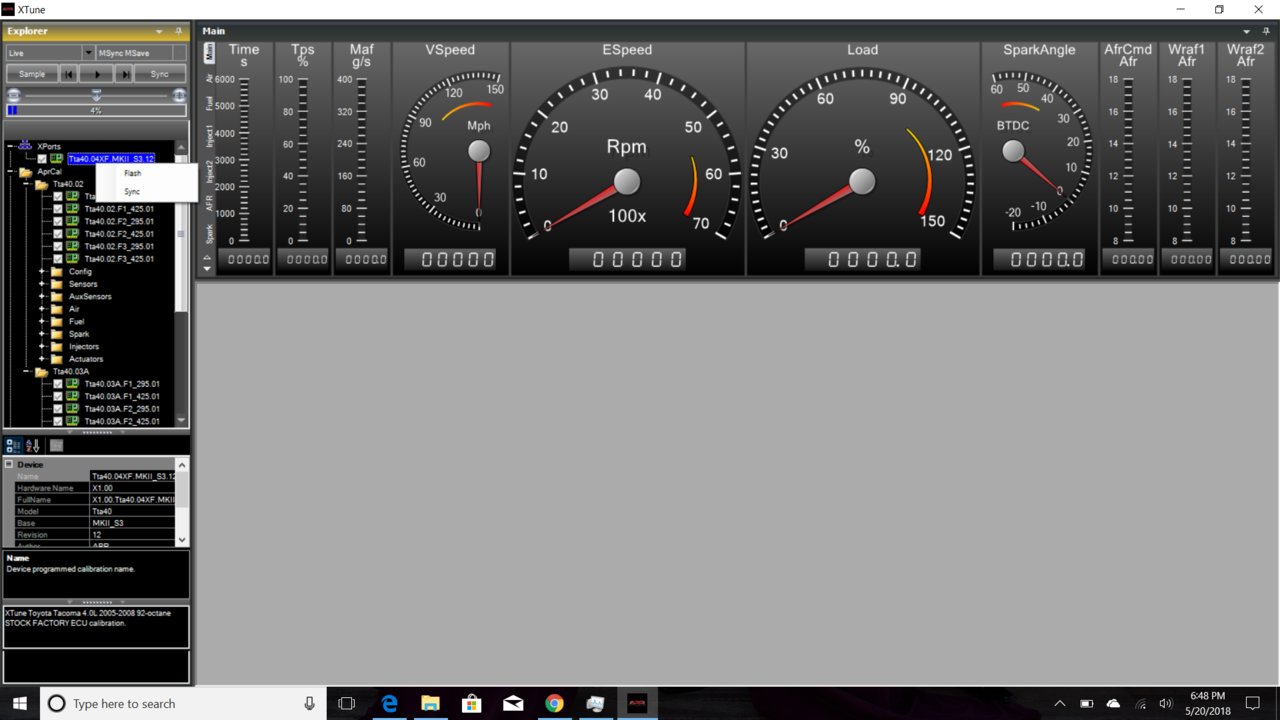Switch to the Fuel vertical tab

pos(209,102)
